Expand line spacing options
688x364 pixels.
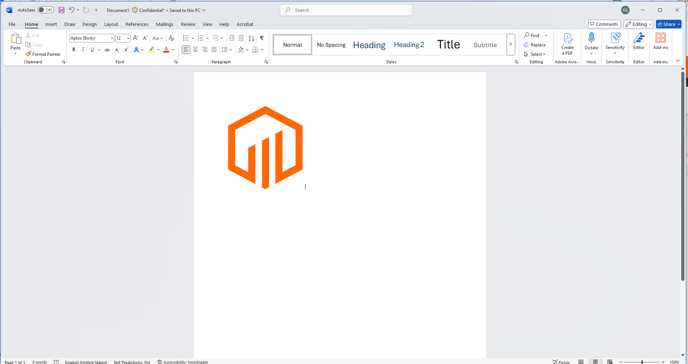tap(226, 50)
